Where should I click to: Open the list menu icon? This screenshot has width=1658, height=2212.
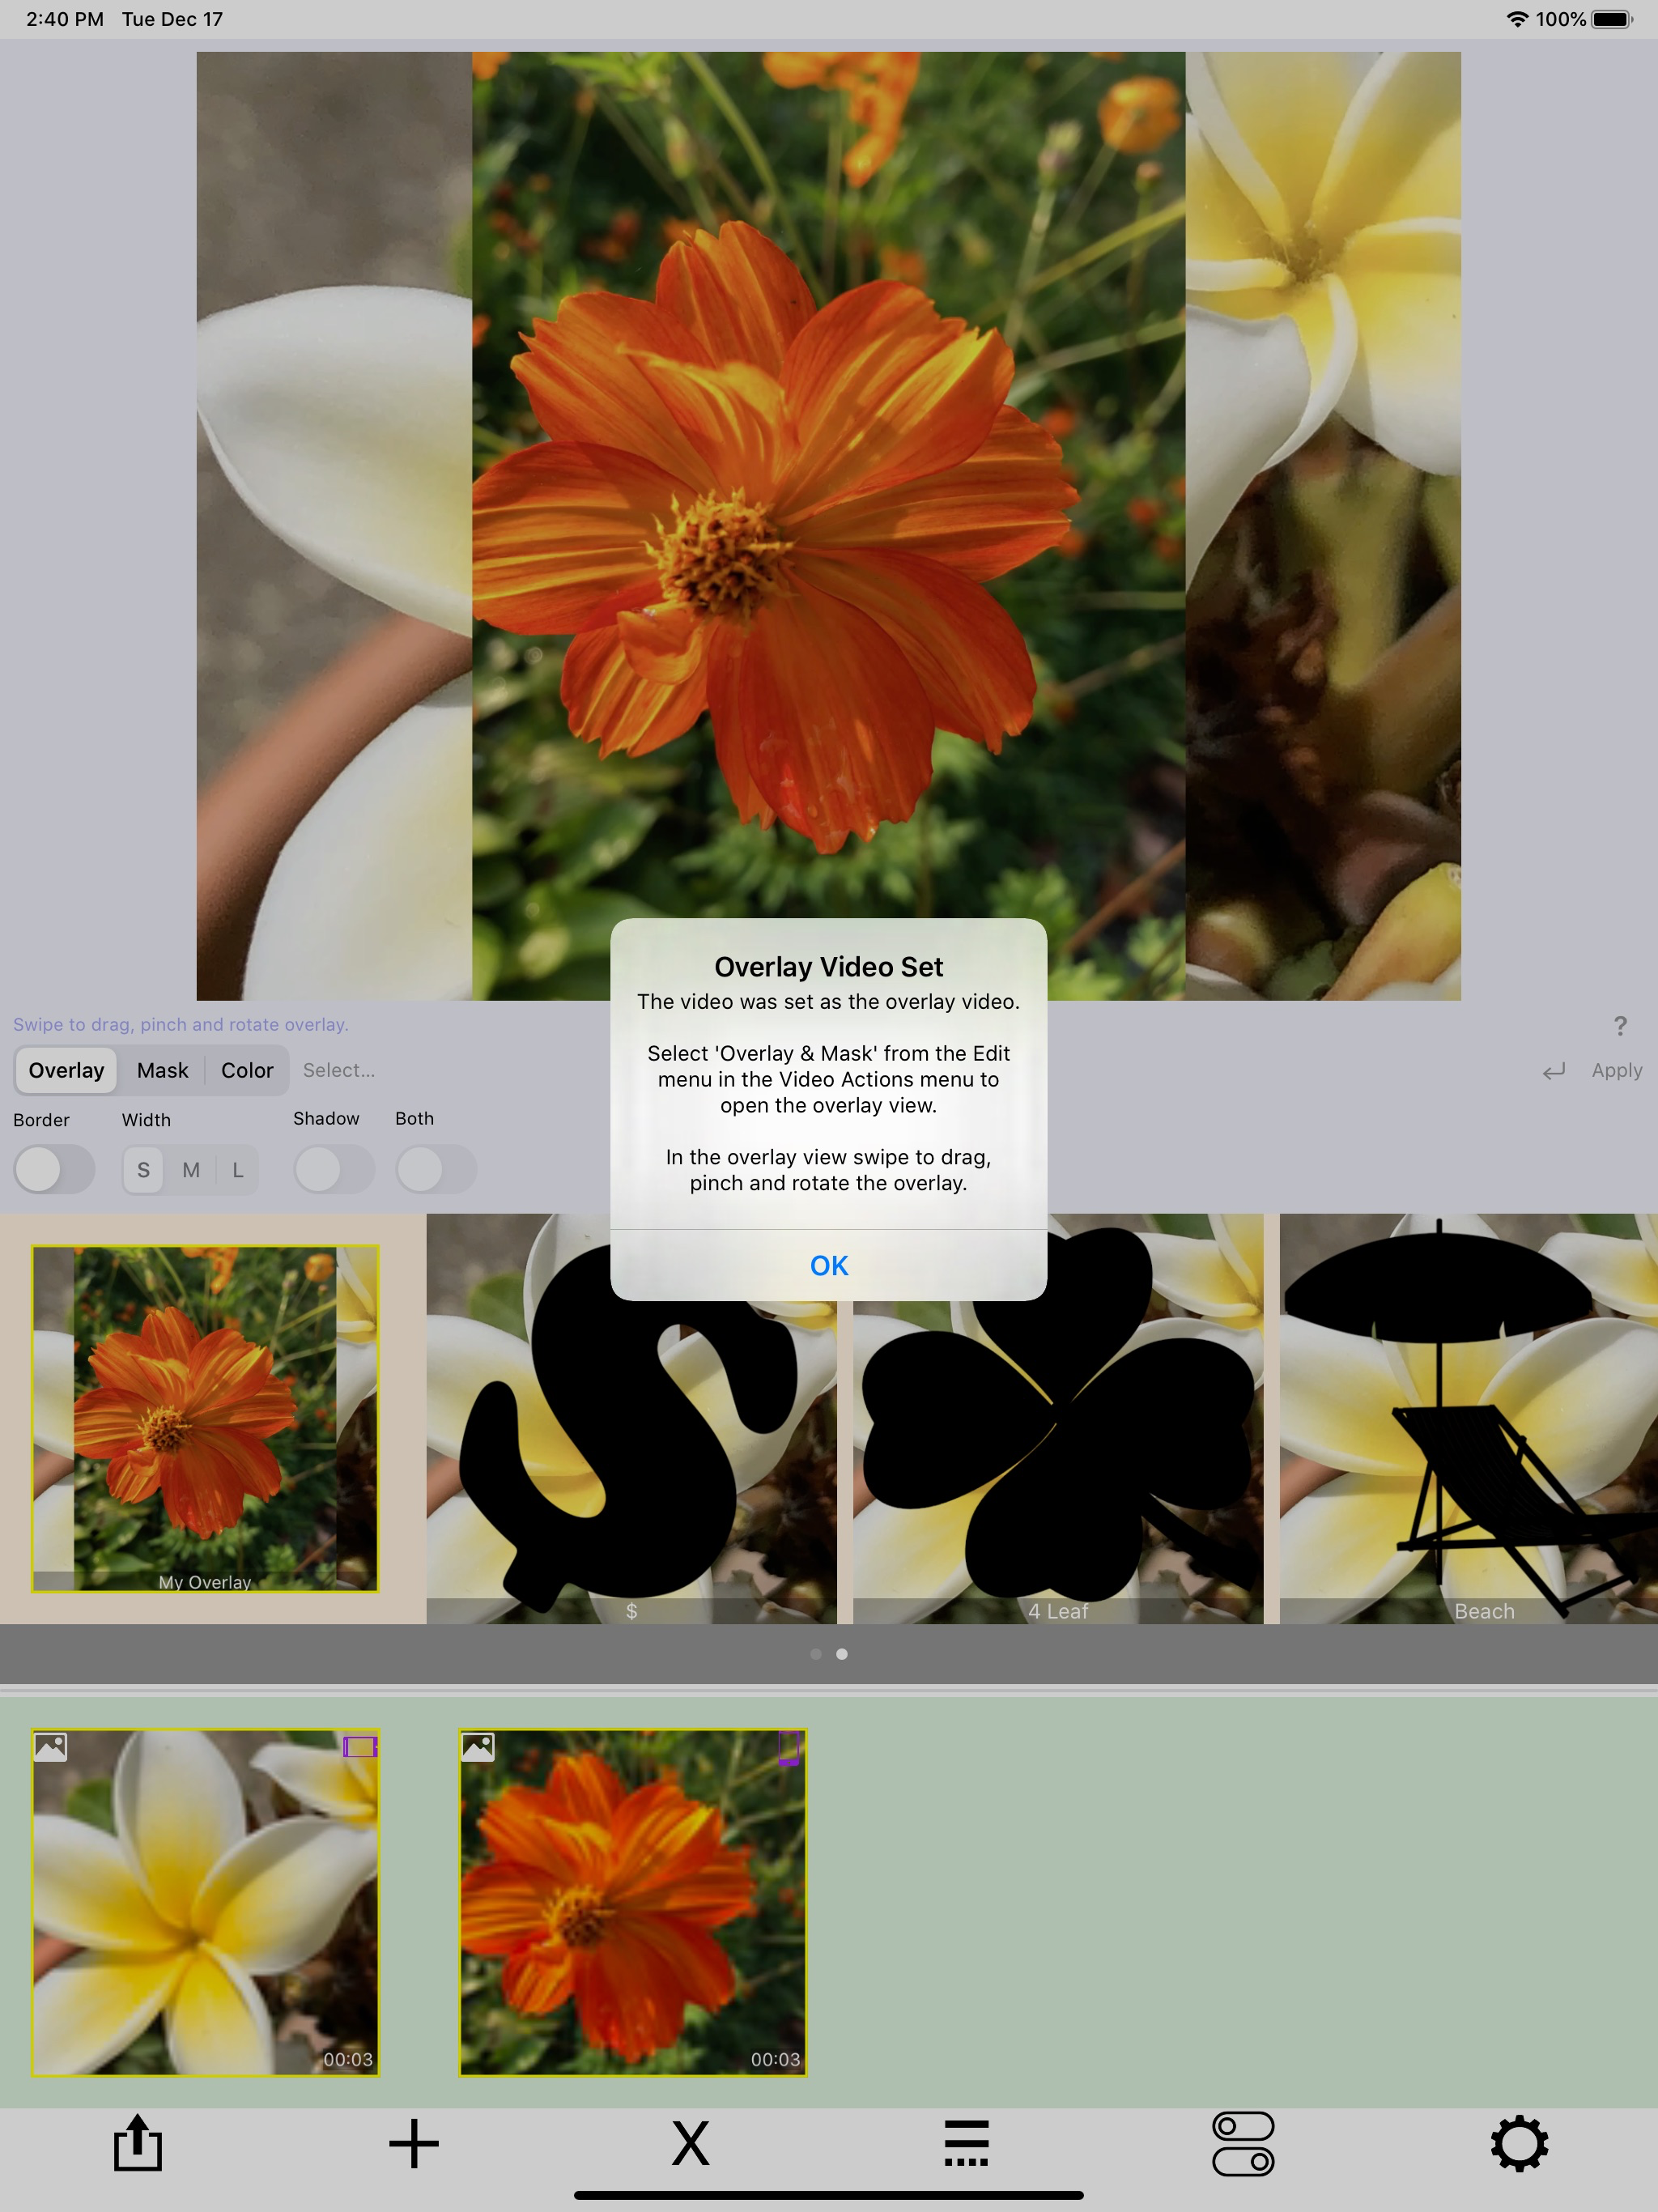(x=966, y=2143)
